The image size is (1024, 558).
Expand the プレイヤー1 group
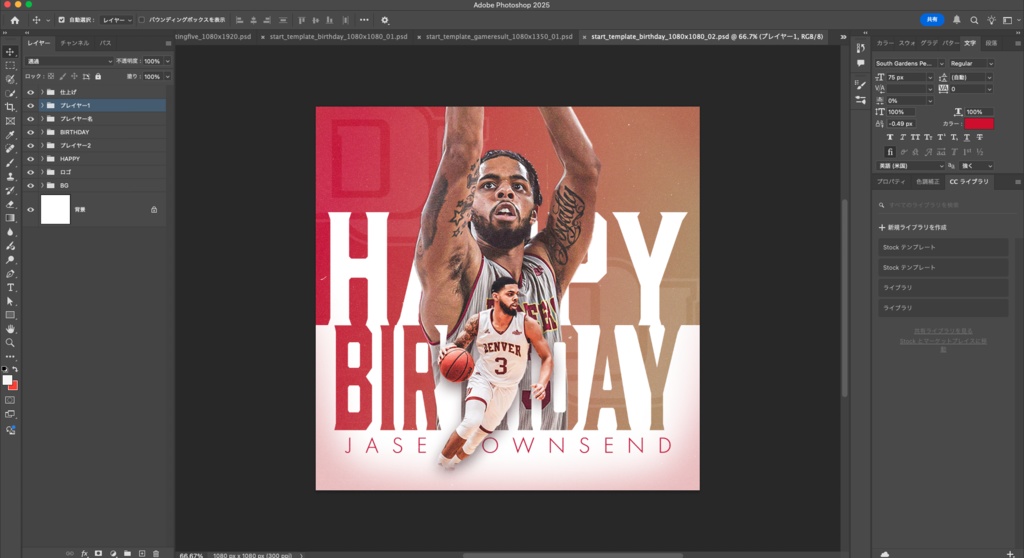point(42,105)
